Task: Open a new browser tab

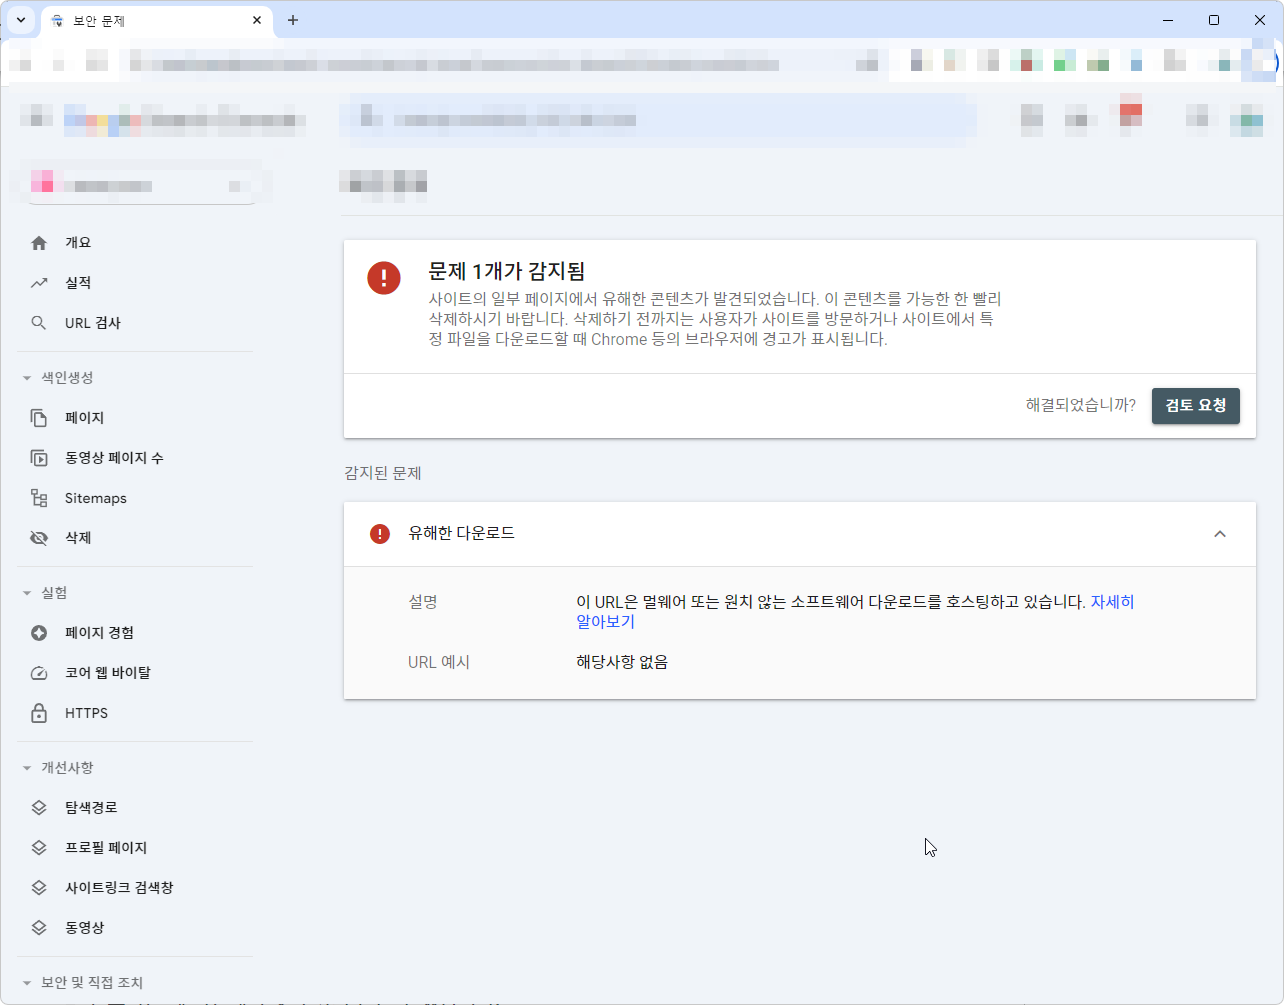Action: [x=292, y=20]
